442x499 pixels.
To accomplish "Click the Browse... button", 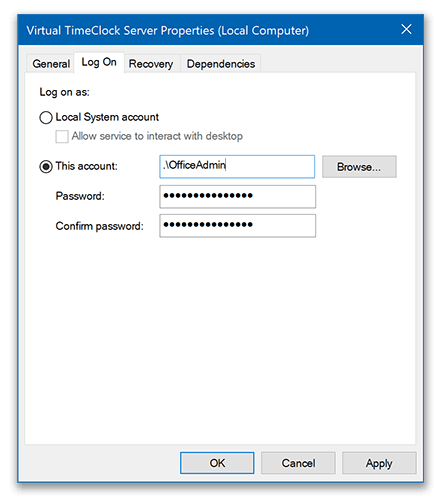I will tap(359, 166).
